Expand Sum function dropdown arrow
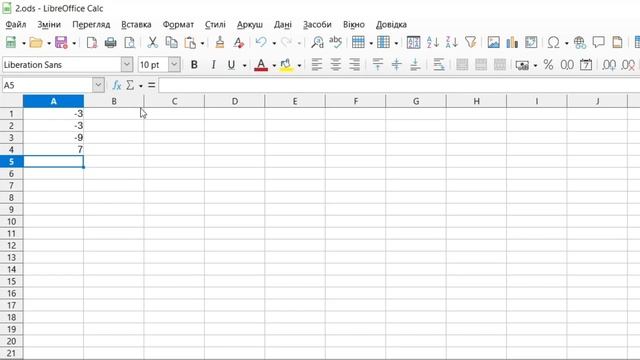 coord(141,86)
